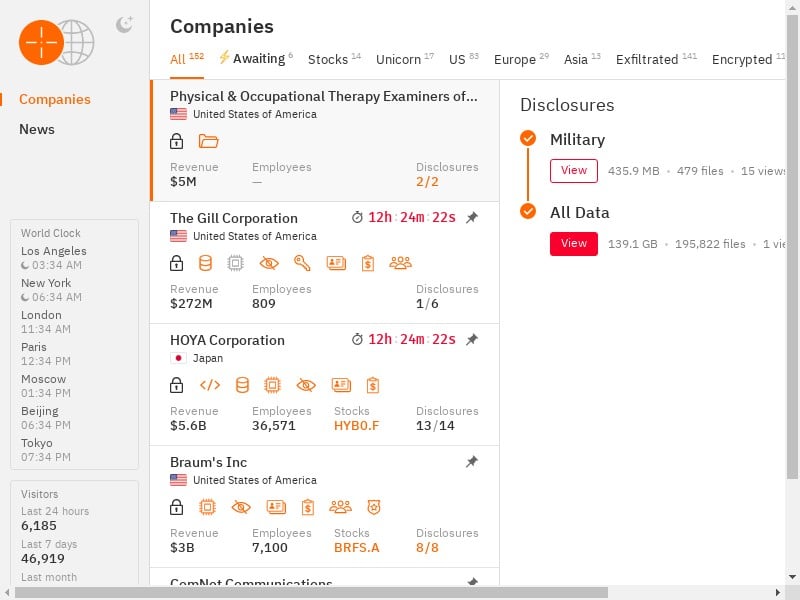
Task: Click lock icon on HOYA Corporation
Action: coord(177,385)
